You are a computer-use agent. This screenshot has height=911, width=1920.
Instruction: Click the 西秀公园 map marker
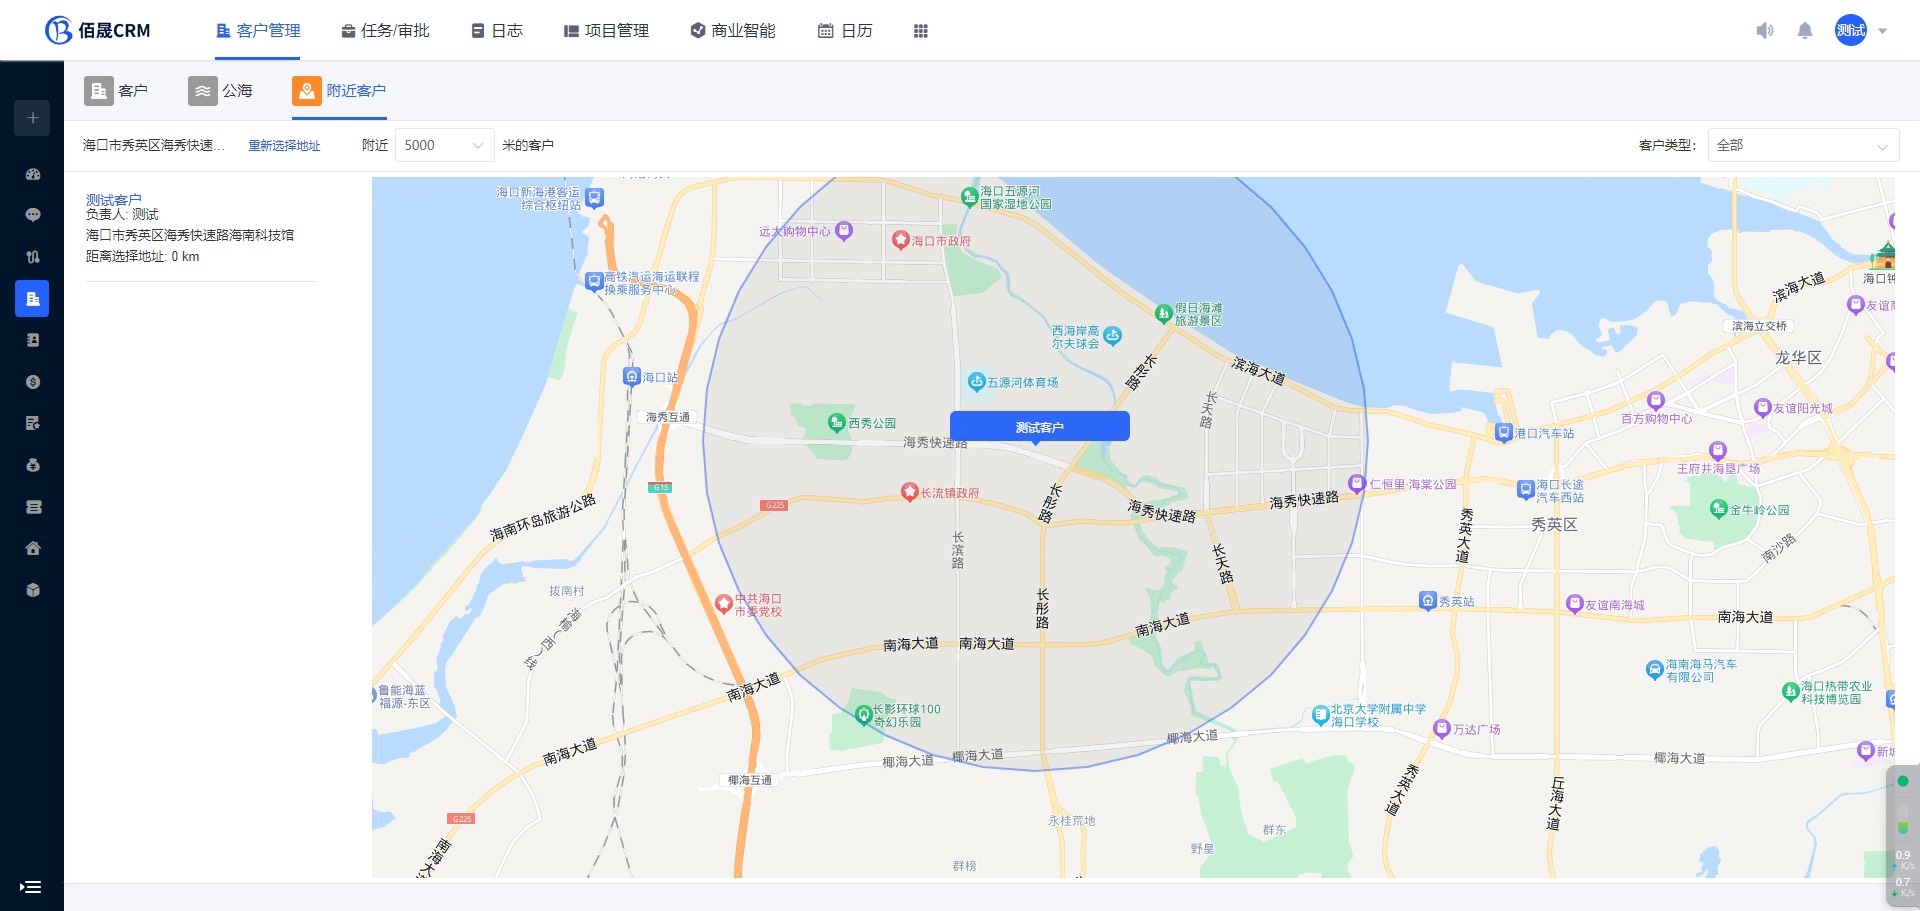pos(837,423)
